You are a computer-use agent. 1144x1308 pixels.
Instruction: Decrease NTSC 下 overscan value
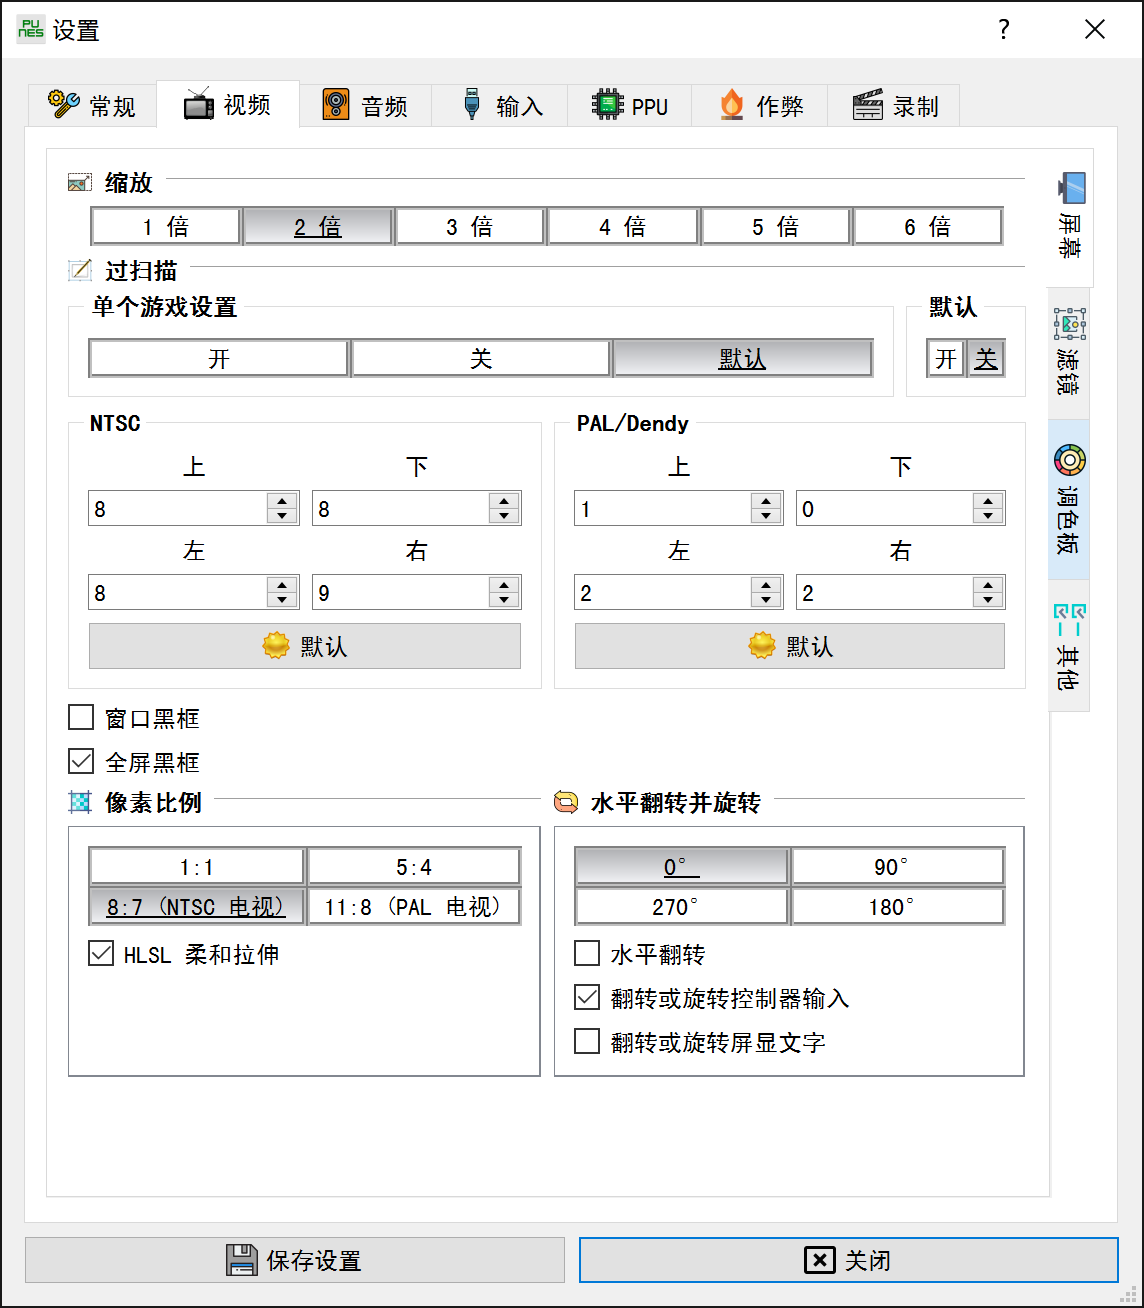tap(505, 516)
